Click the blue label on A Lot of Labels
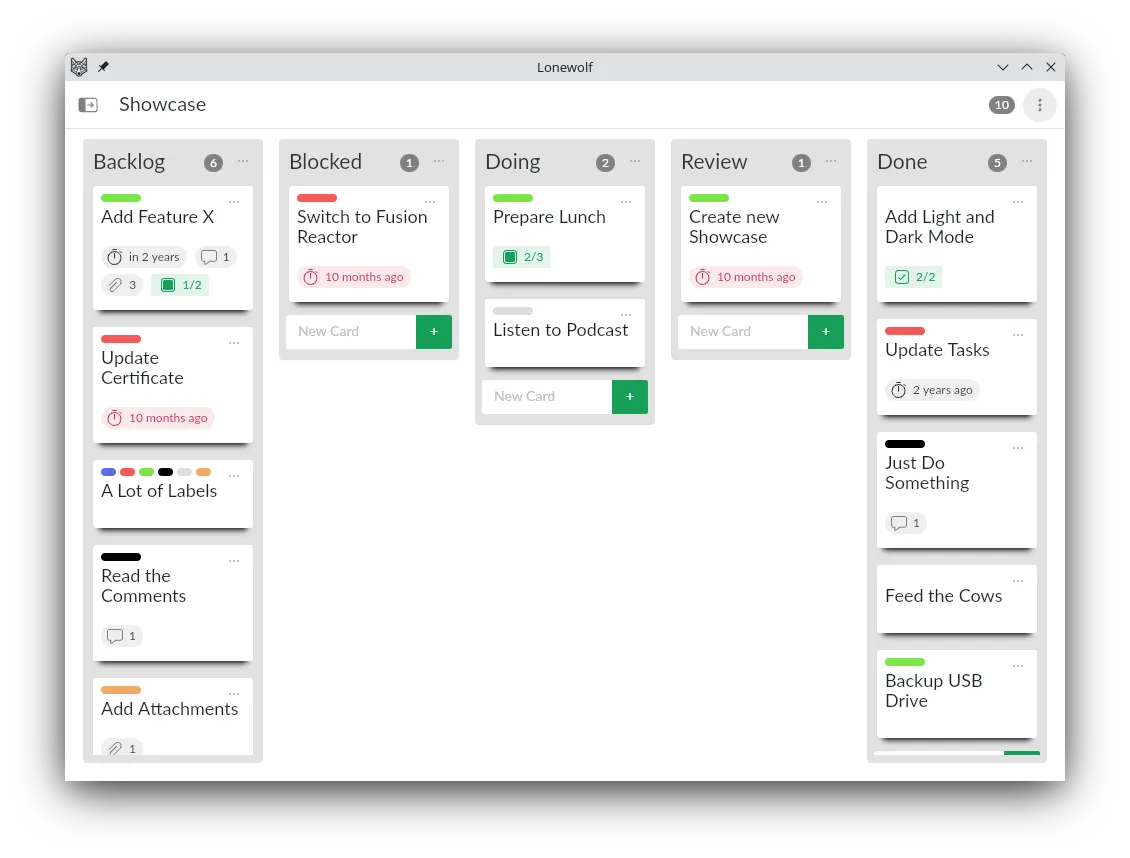1130x858 pixels. click(109, 473)
